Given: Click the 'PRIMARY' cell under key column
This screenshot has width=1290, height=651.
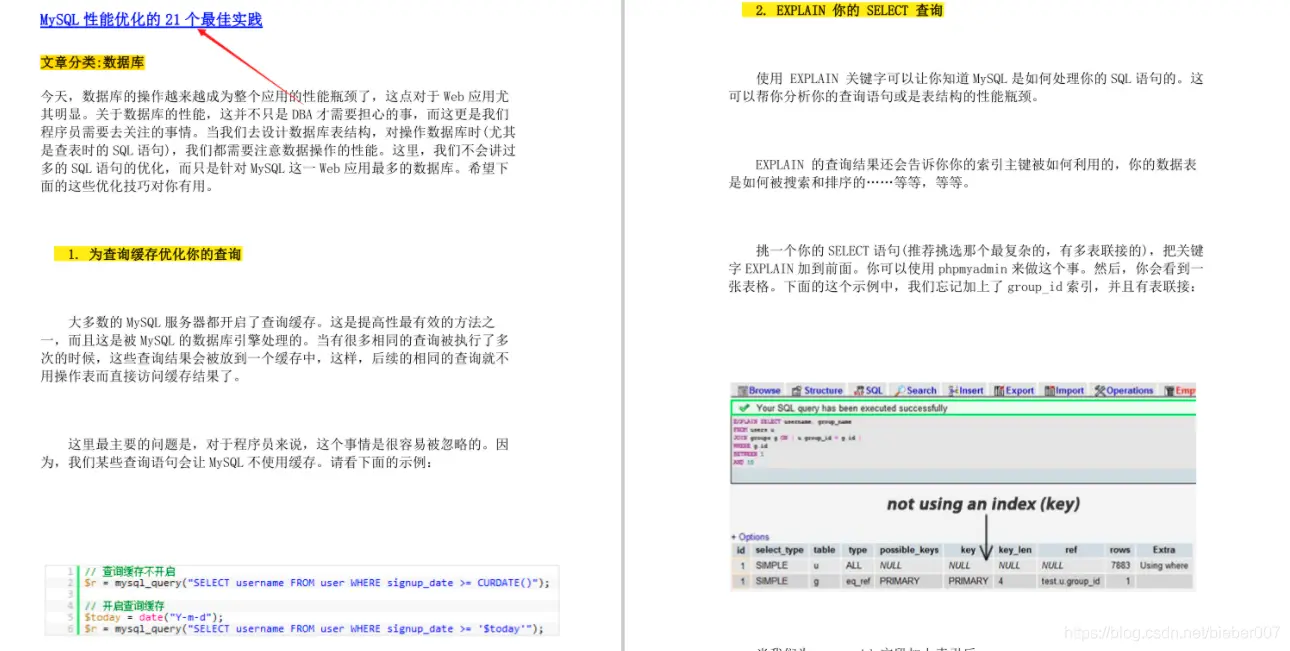Looking at the screenshot, I should 967,581.
